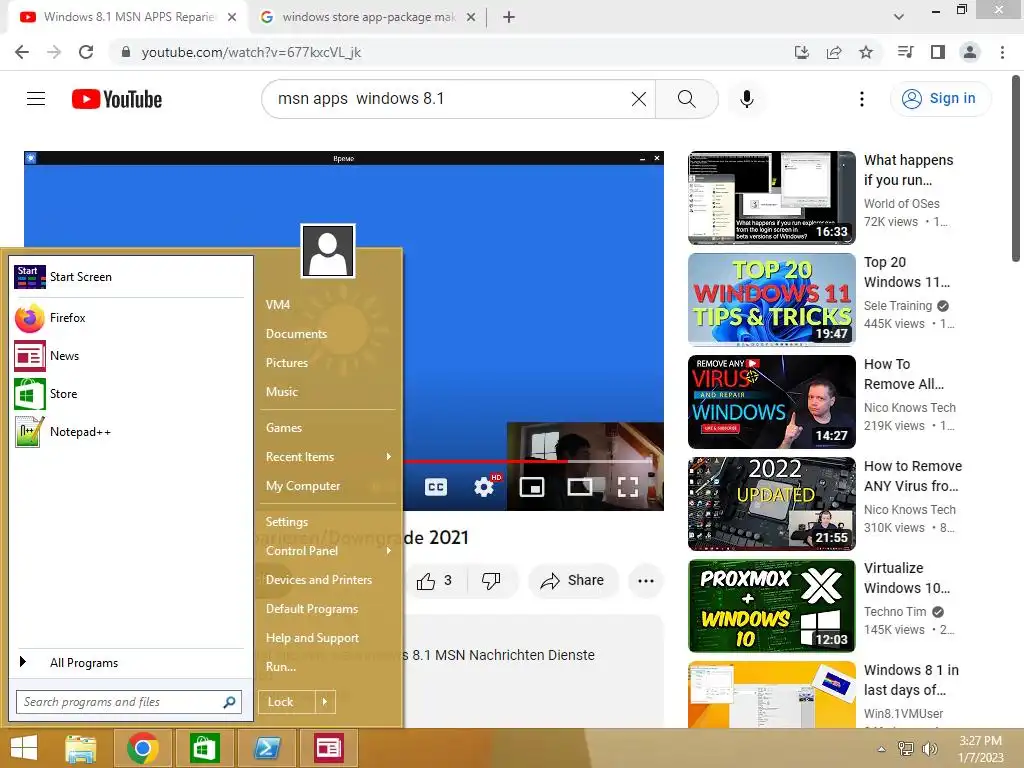The height and width of the screenshot is (768, 1024).
Task: Toggle theater mode on the video
Action: click(x=580, y=487)
